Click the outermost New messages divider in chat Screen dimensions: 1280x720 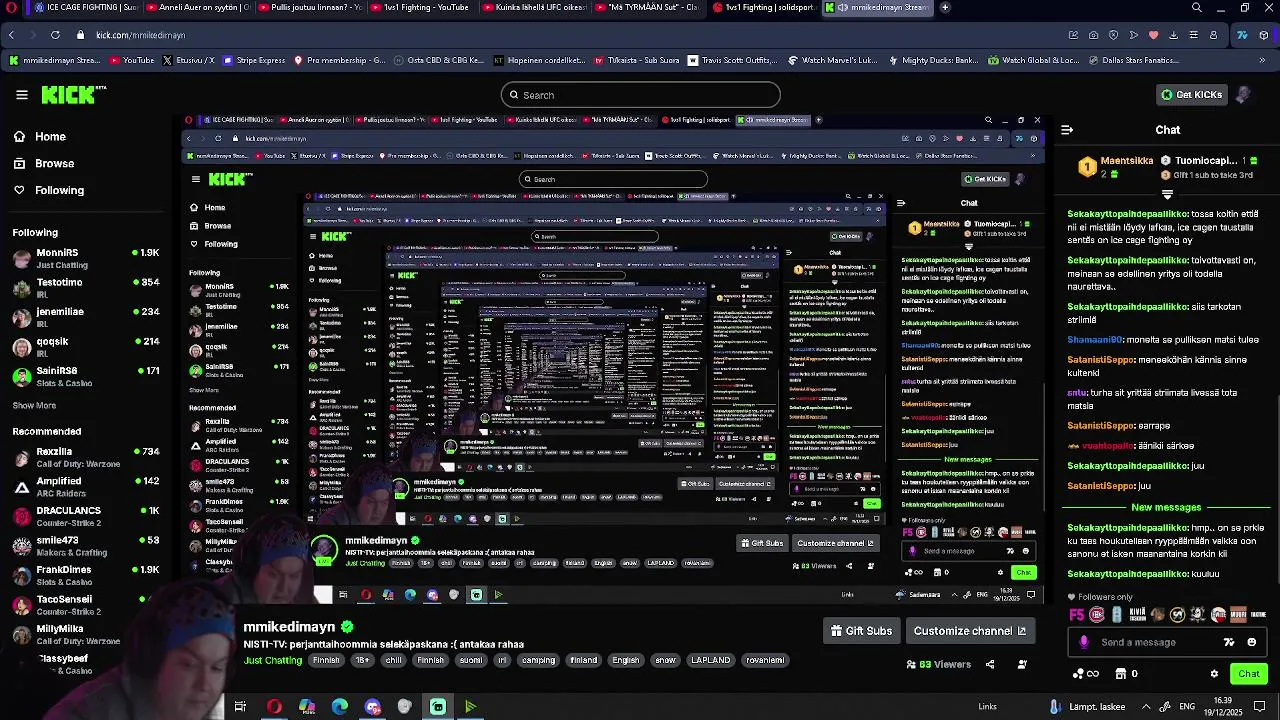[x=1166, y=507]
